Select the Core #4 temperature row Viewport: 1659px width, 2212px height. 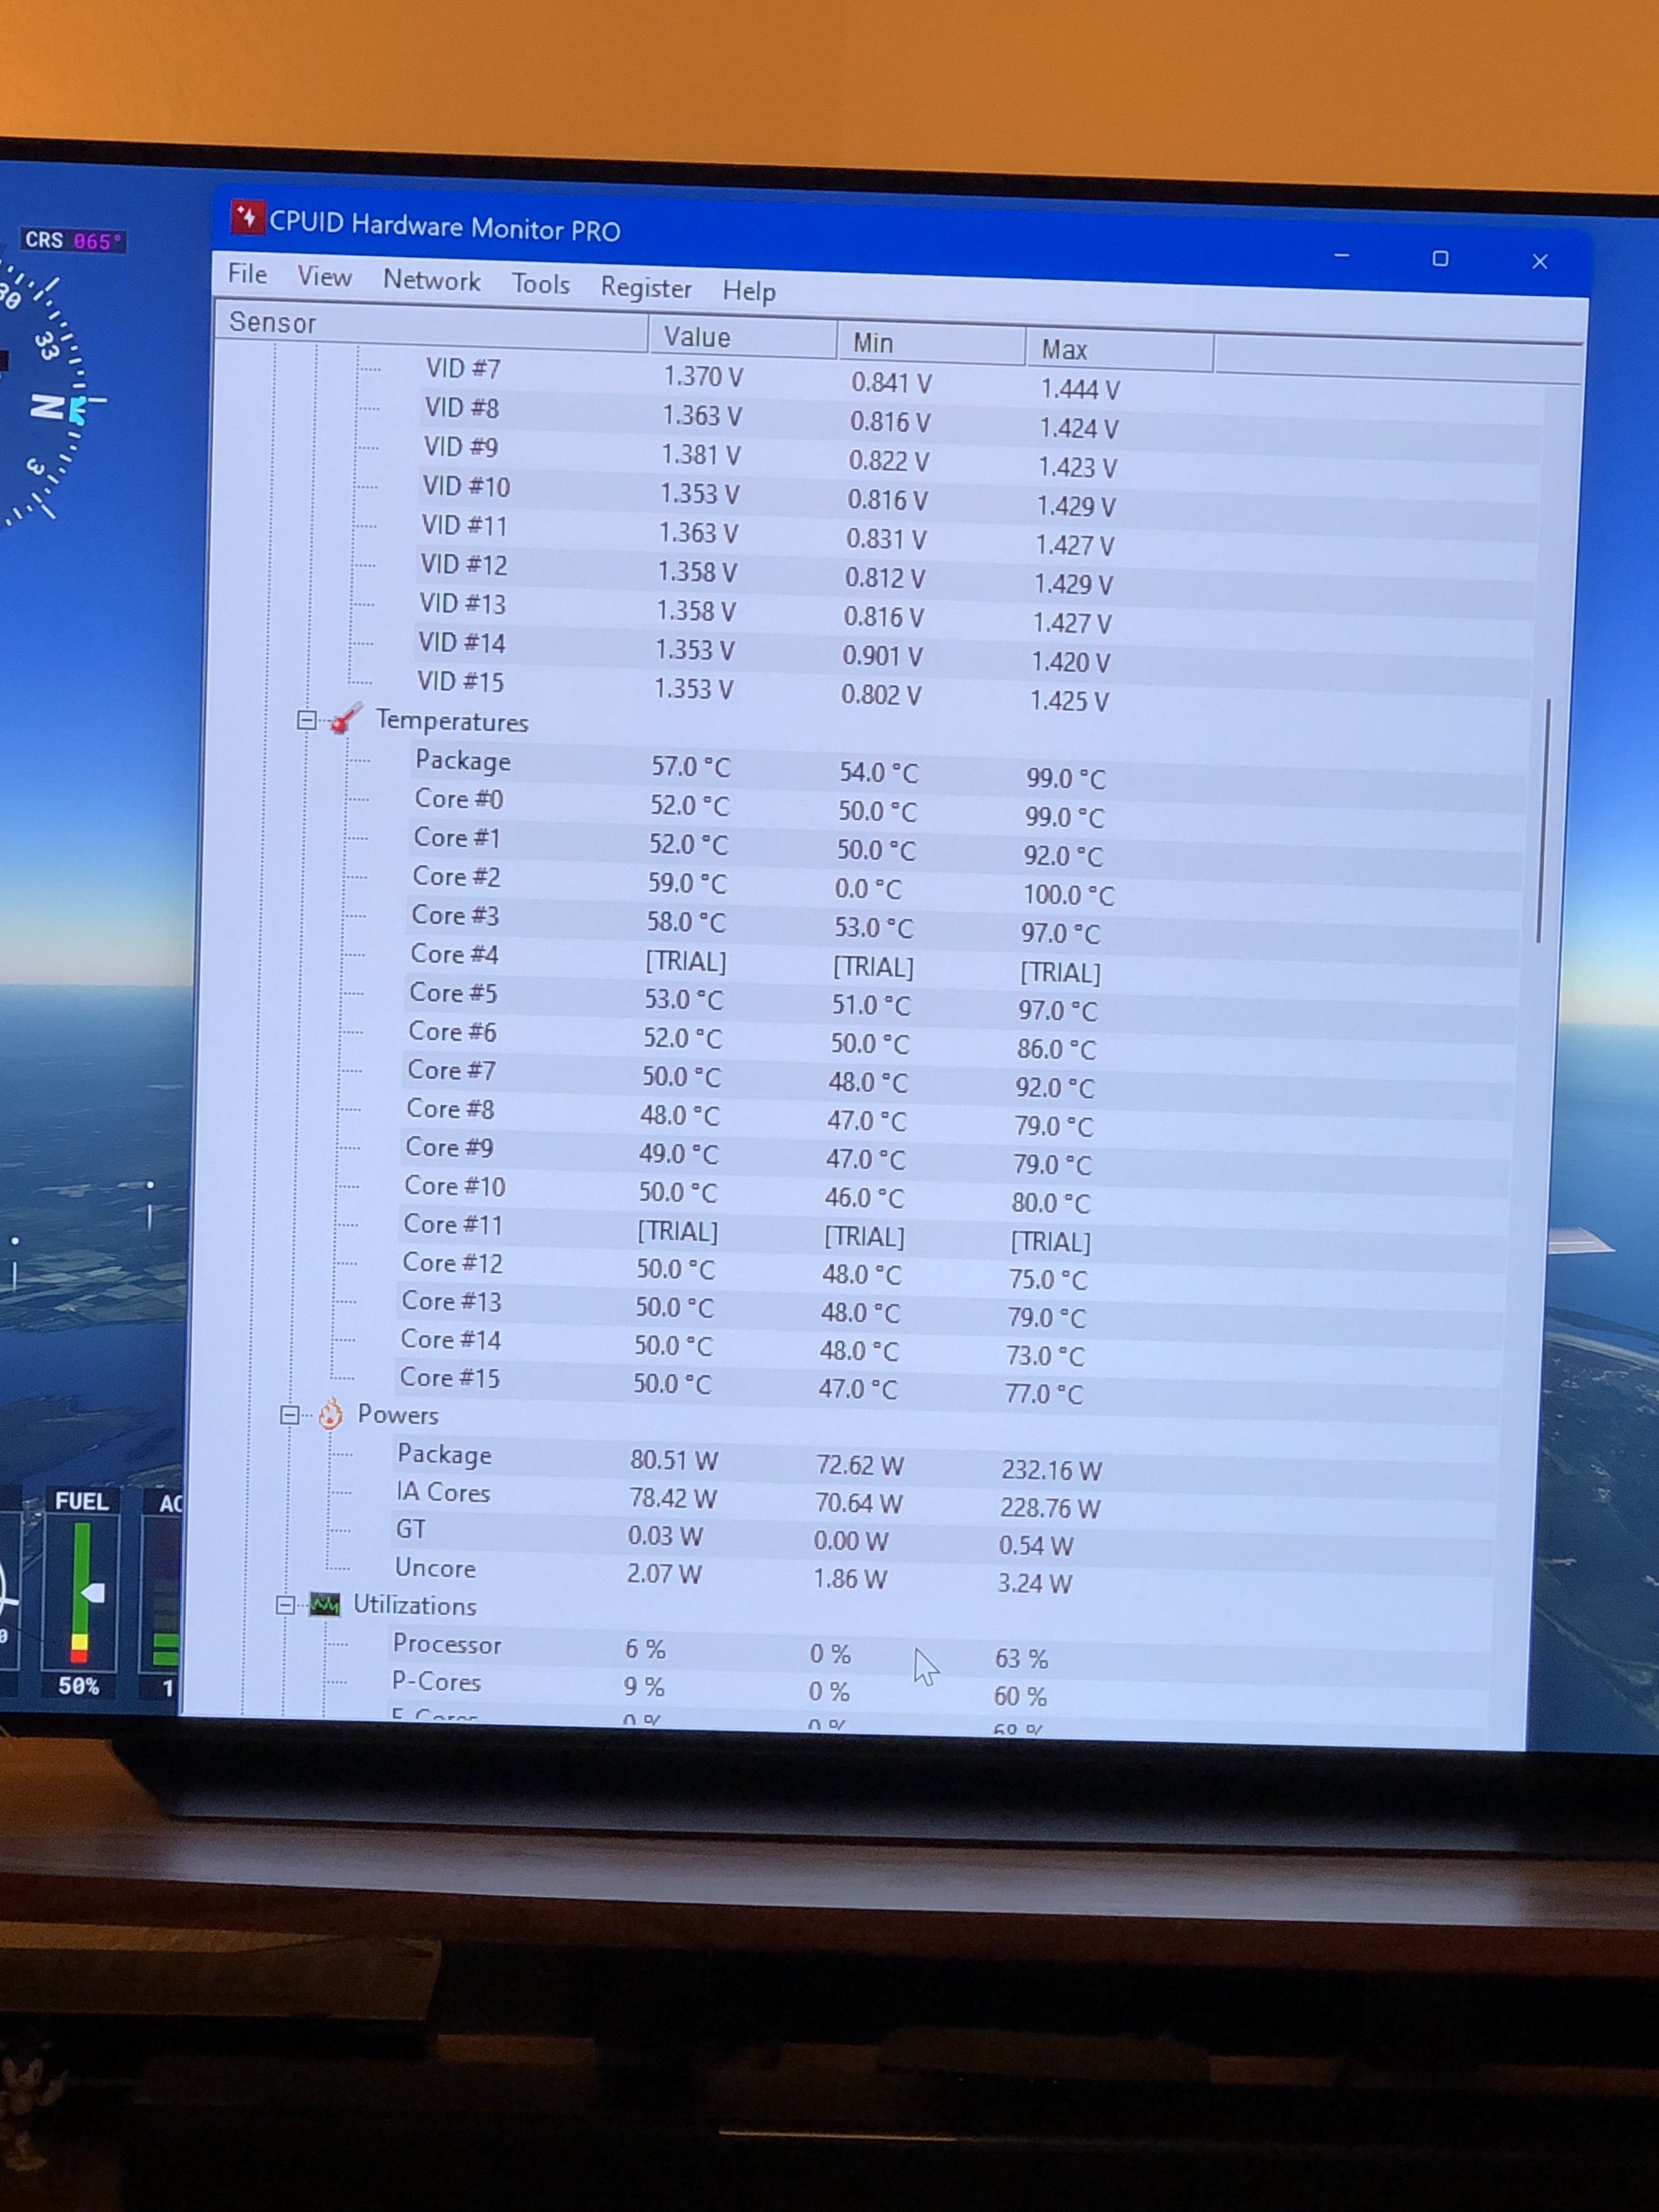(x=454, y=954)
